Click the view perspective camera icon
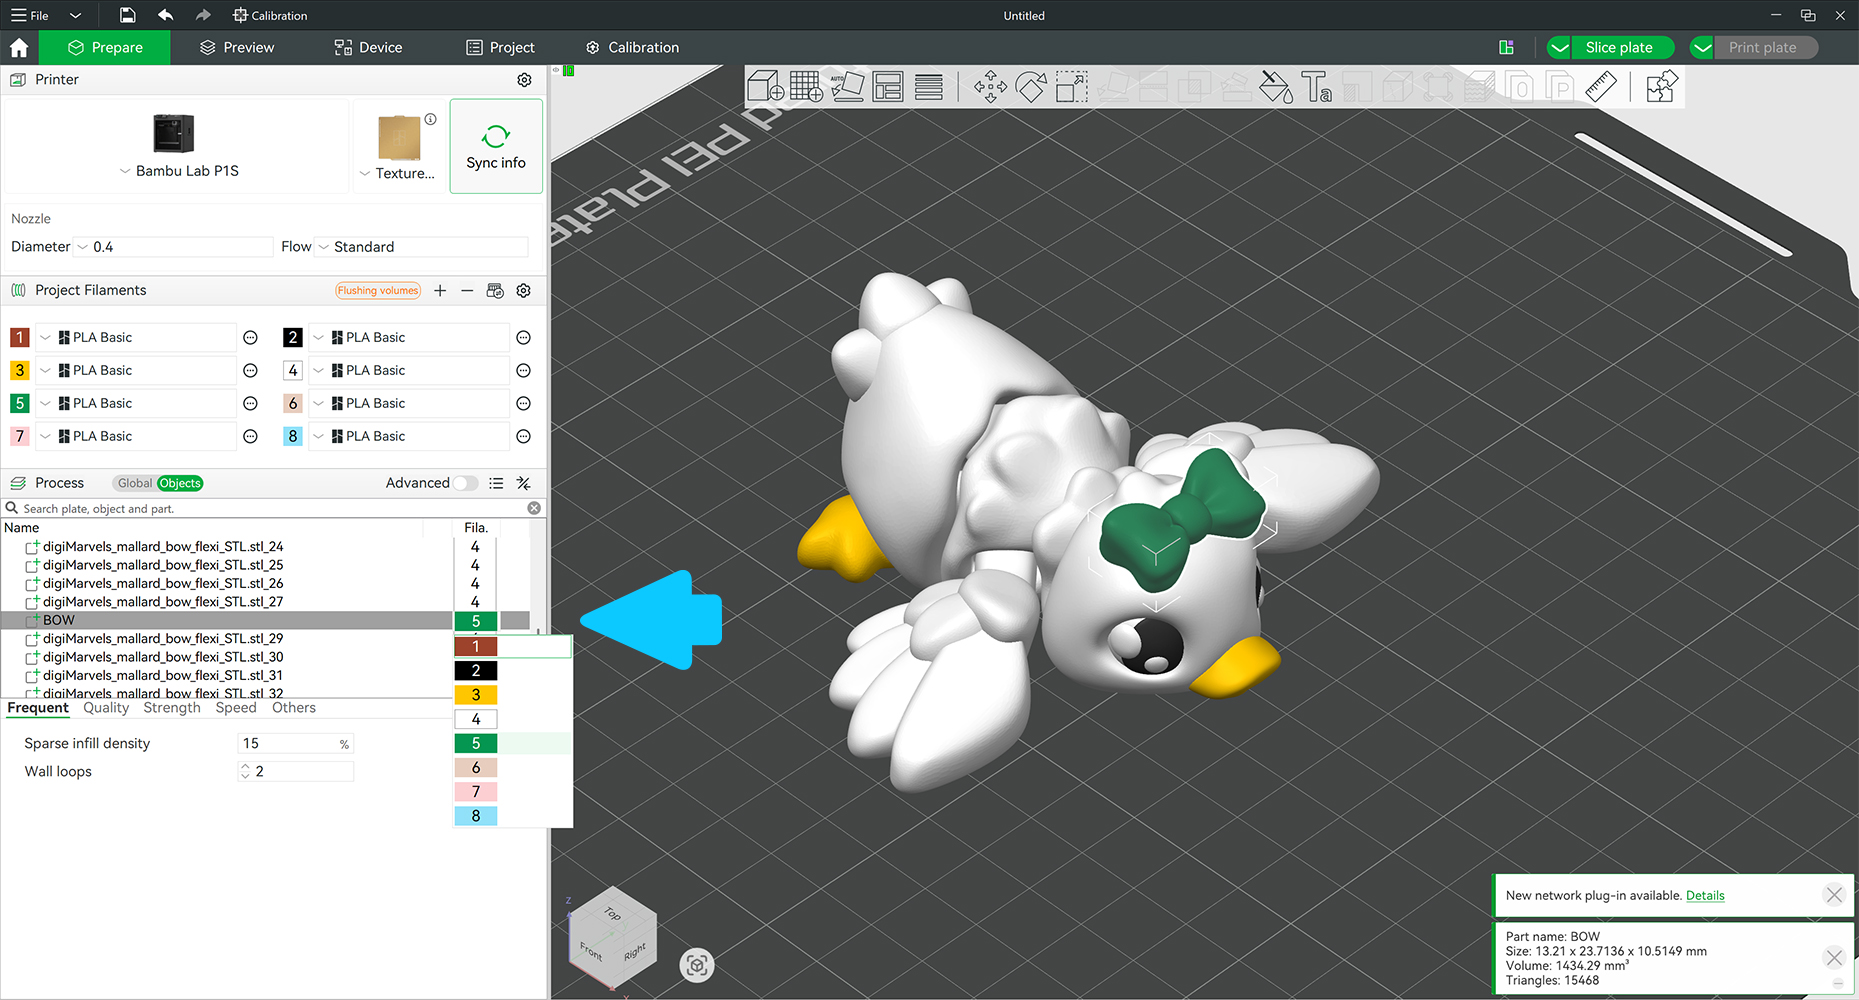The width and height of the screenshot is (1859, 1000). tap(697, 965)
